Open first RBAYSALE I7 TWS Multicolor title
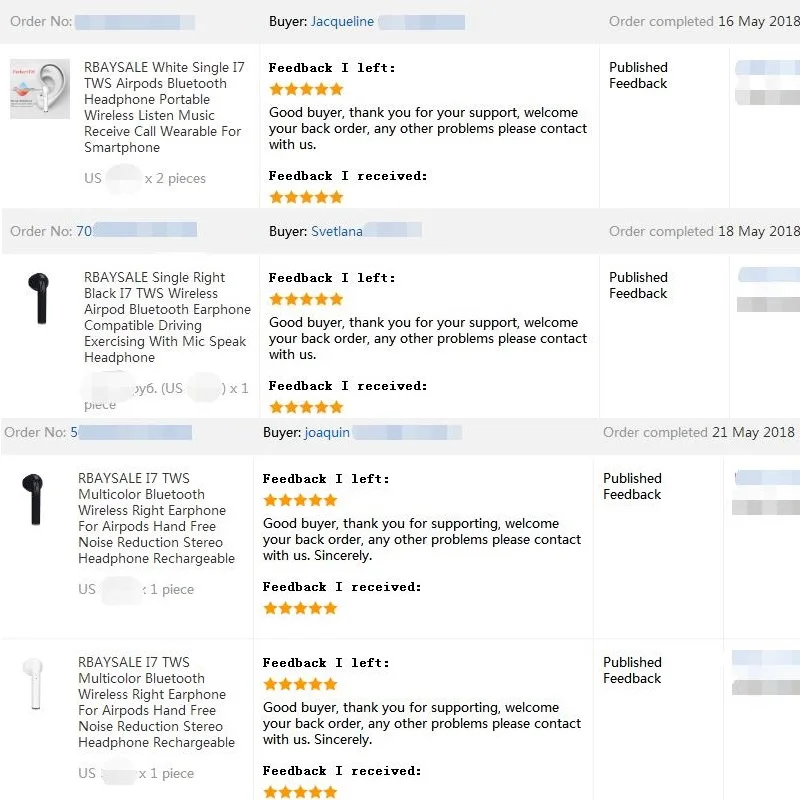The width and height of the screenshot is (800, 800). (156, 518)
